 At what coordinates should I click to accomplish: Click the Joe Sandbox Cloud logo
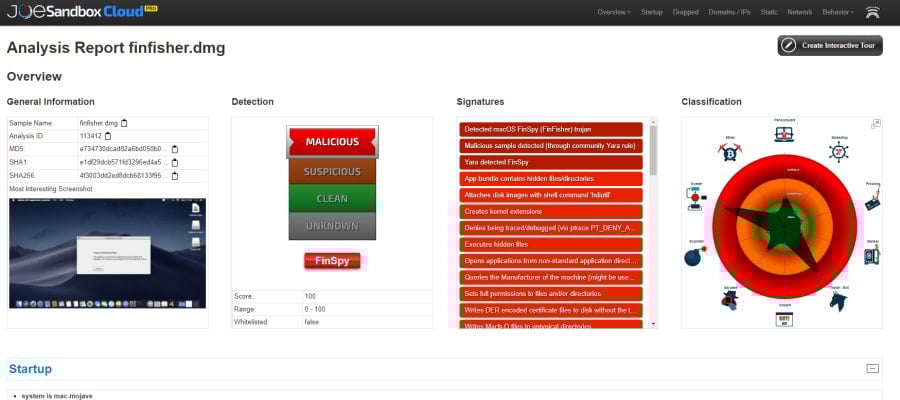pos(83,11)
